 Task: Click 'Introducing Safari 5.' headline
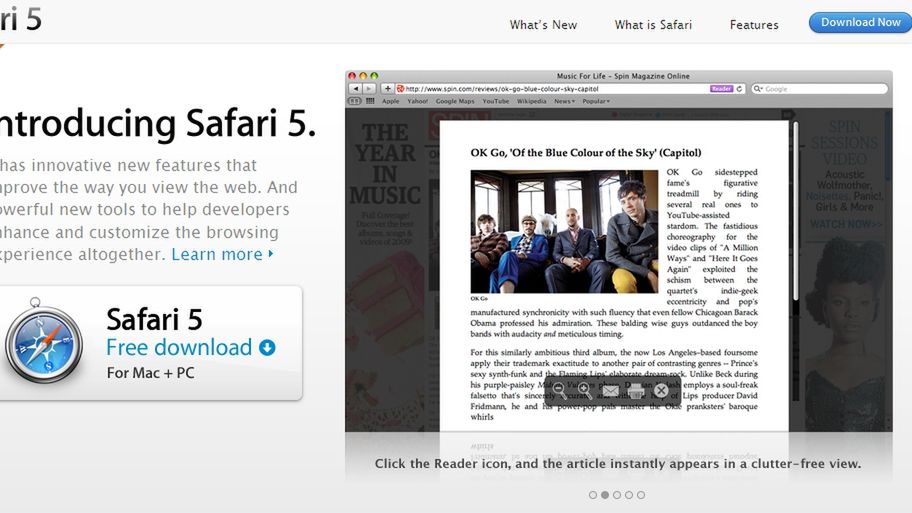tap(158, 124)
